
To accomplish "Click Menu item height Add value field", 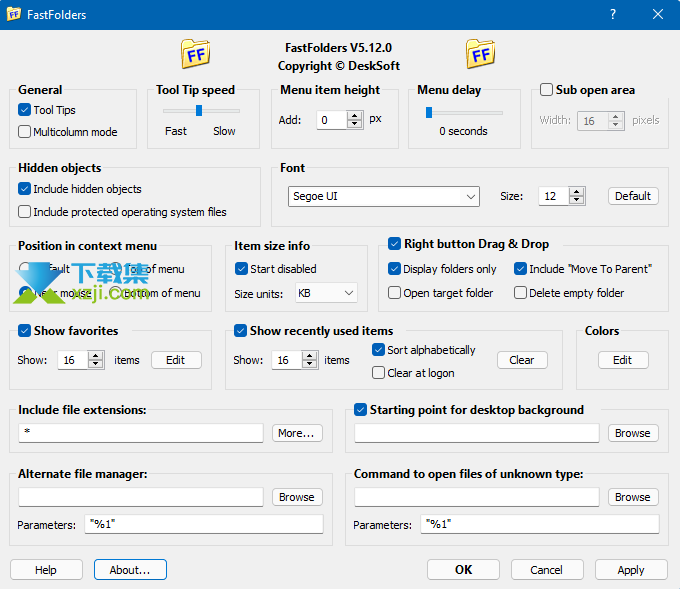I will pyautogui.click(x=332, y=120).
